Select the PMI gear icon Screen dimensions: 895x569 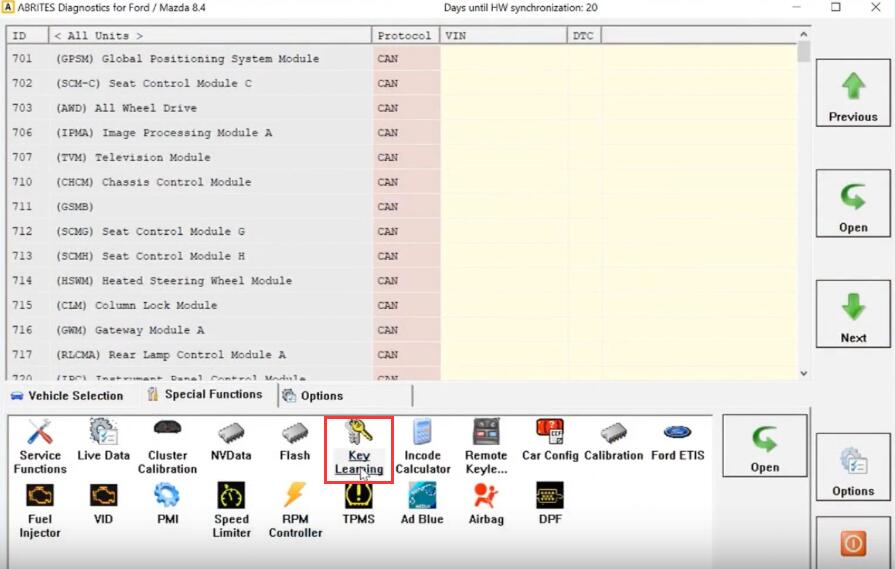click(167, 504)
